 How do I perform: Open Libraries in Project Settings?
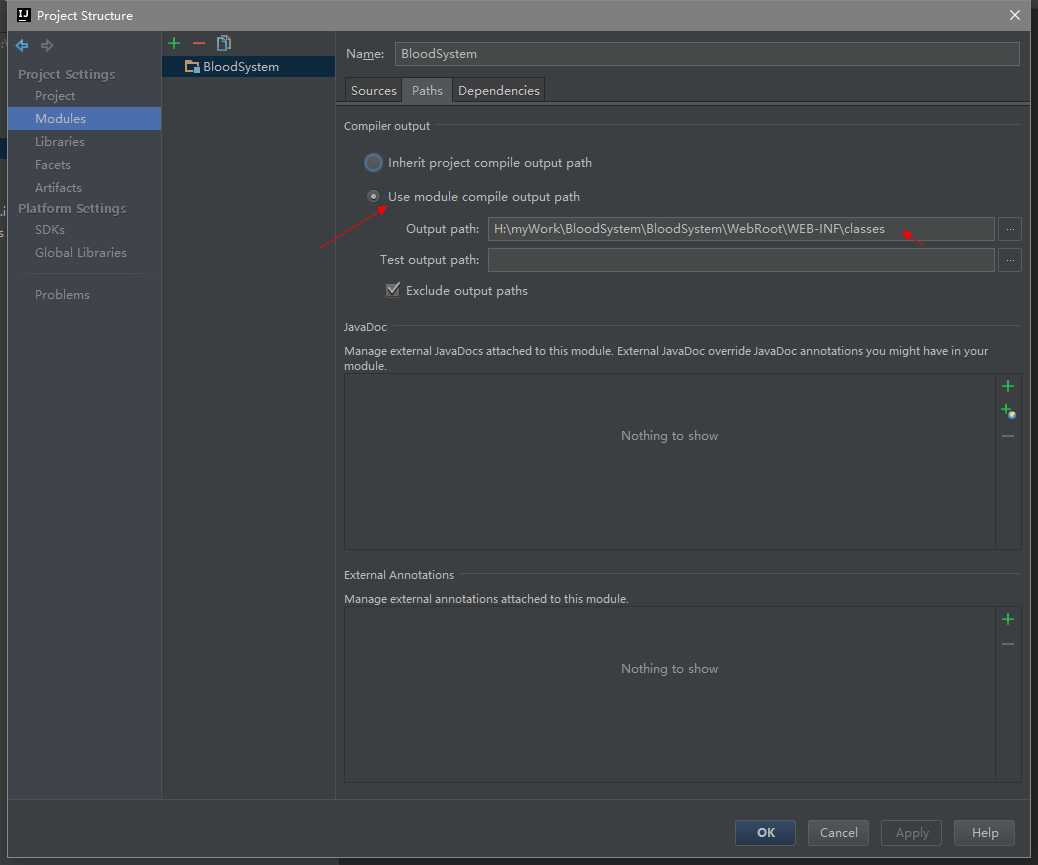coord(60,142)
